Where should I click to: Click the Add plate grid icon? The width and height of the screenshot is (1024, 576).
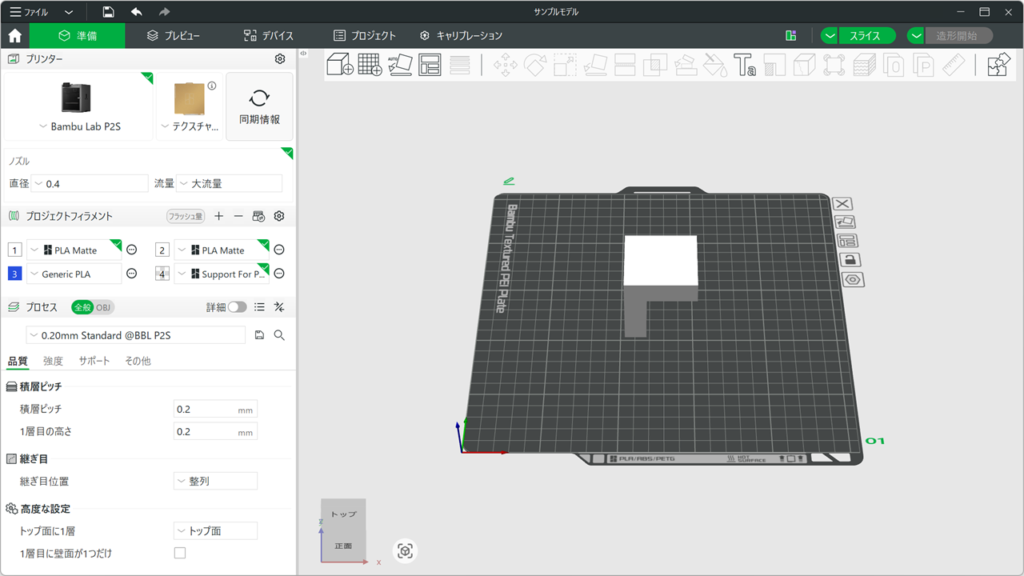(x=370, y=65)
